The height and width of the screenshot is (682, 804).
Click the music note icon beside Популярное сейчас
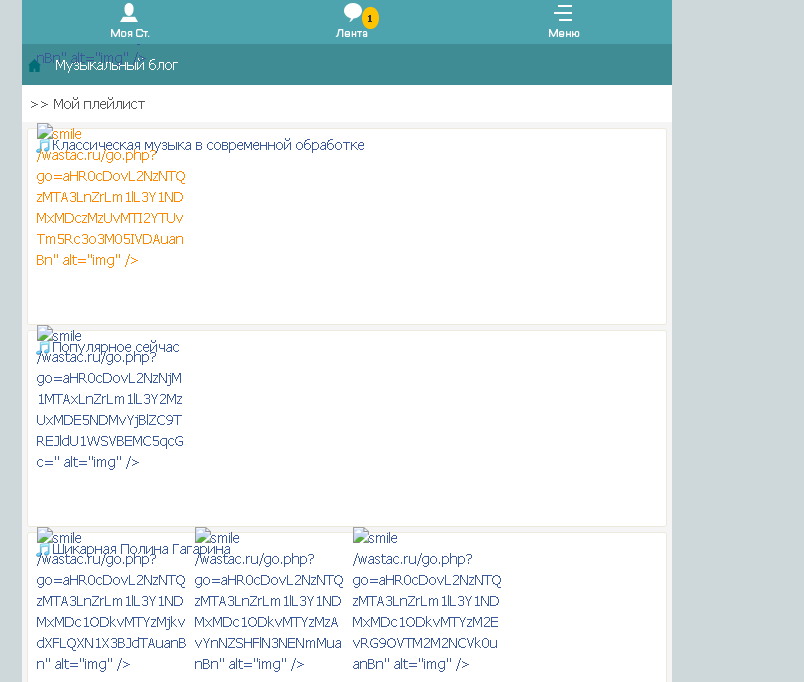pos(44,348)
